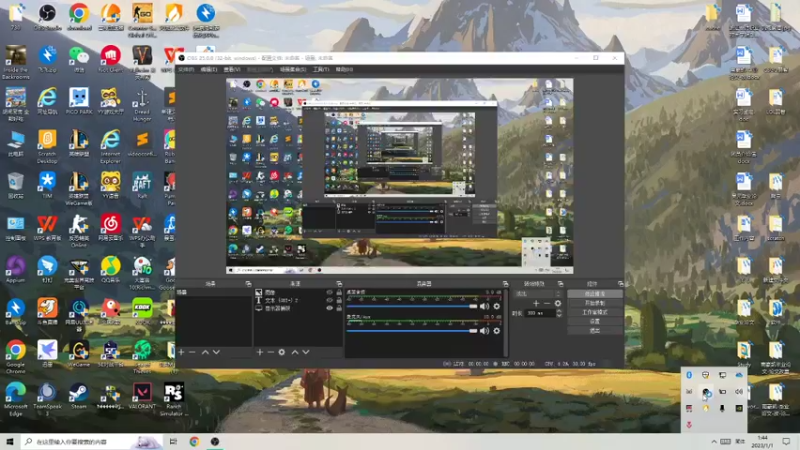Open the scene transition type dropdown
The width and height of the screenshot is (800, 450).
(538, 294)
